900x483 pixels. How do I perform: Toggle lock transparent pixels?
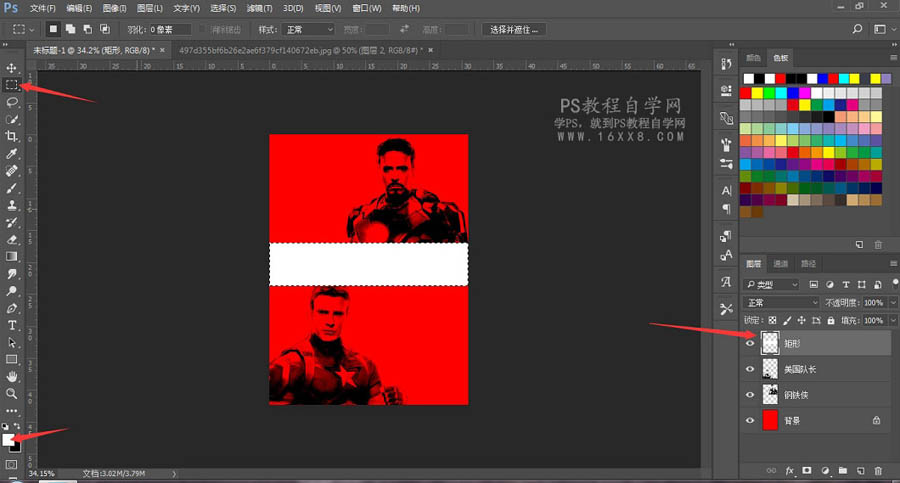tap(773, 320)
